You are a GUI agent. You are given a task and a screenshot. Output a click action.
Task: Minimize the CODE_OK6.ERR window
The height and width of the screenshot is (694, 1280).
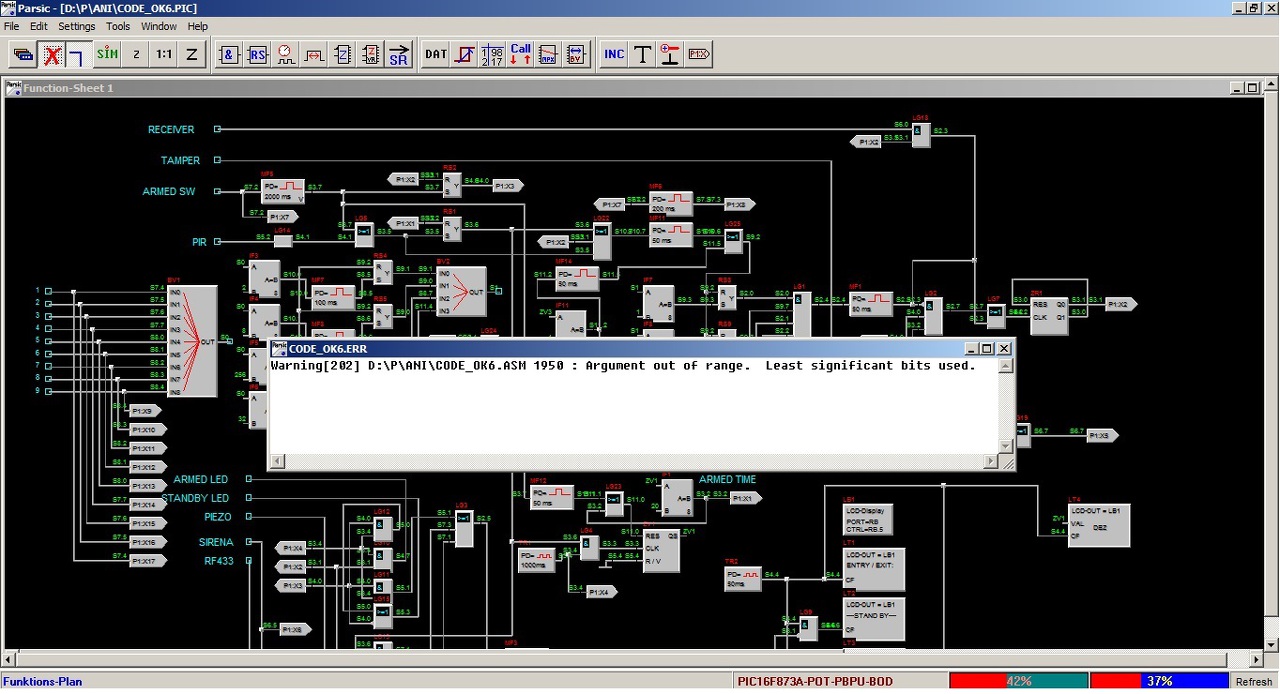click(x=970, y=348)
